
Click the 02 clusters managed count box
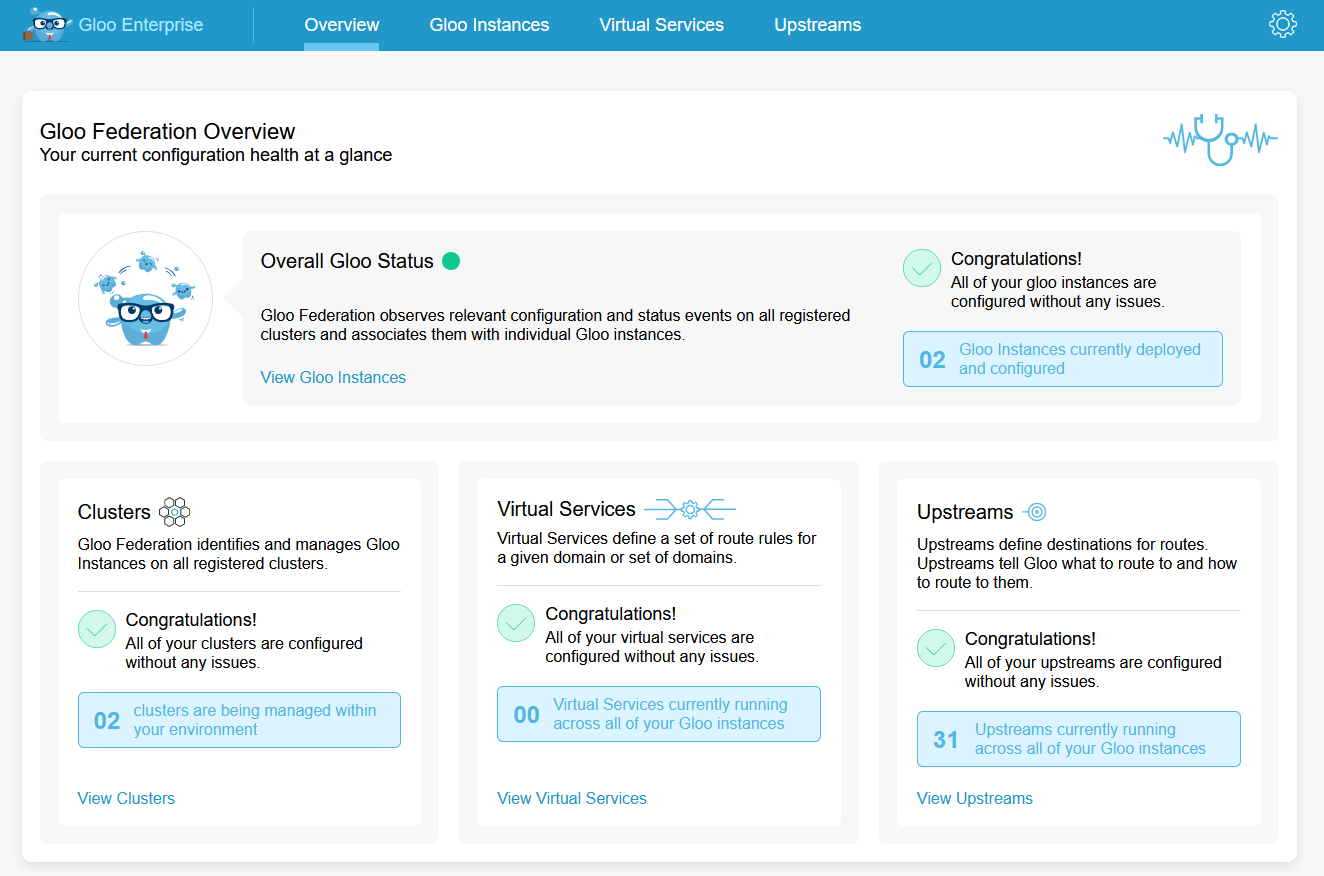point(239,720)
